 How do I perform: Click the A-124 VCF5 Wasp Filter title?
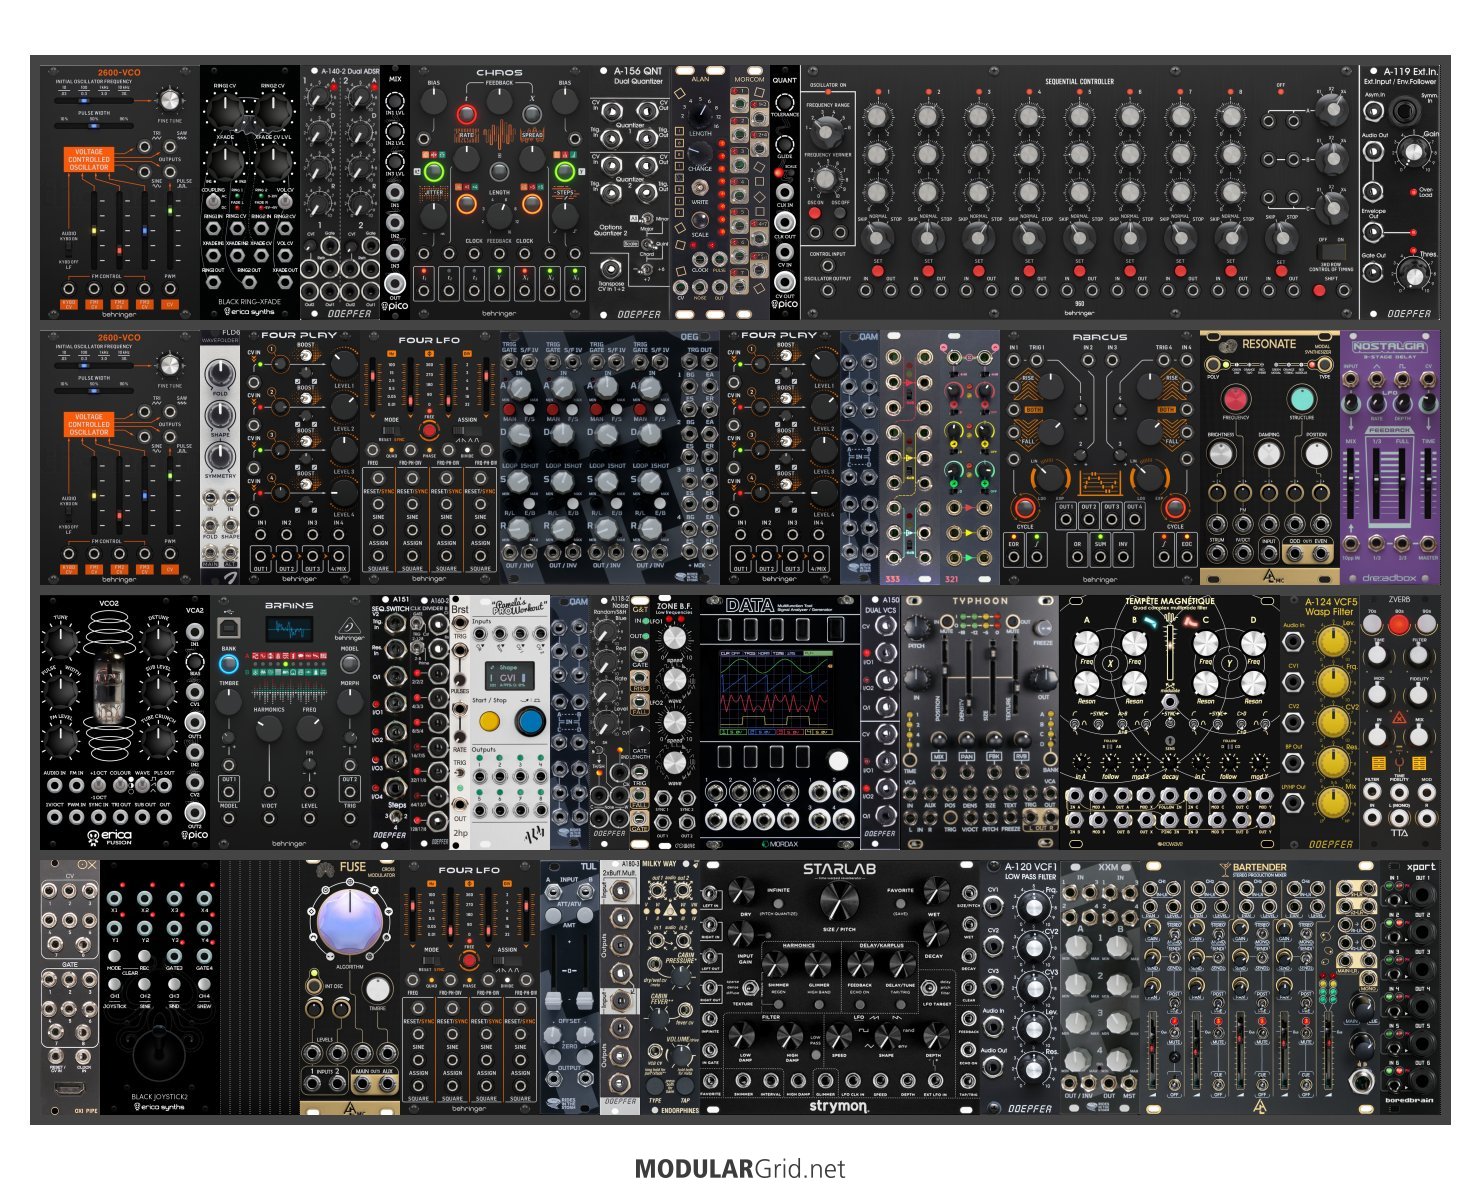pyautogui.click(x=1330, y=607)
